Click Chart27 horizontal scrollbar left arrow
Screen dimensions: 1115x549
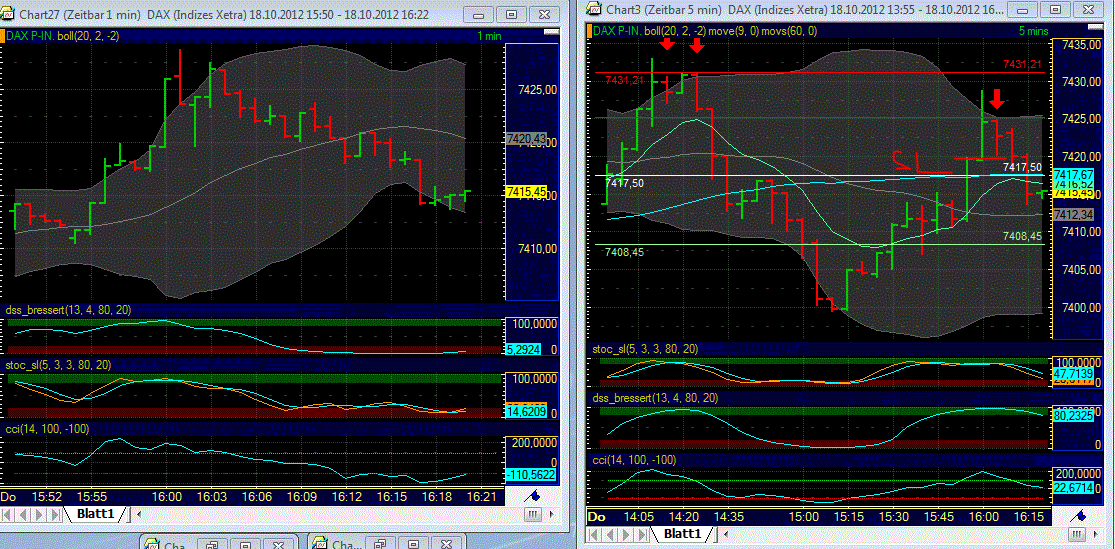139,513
